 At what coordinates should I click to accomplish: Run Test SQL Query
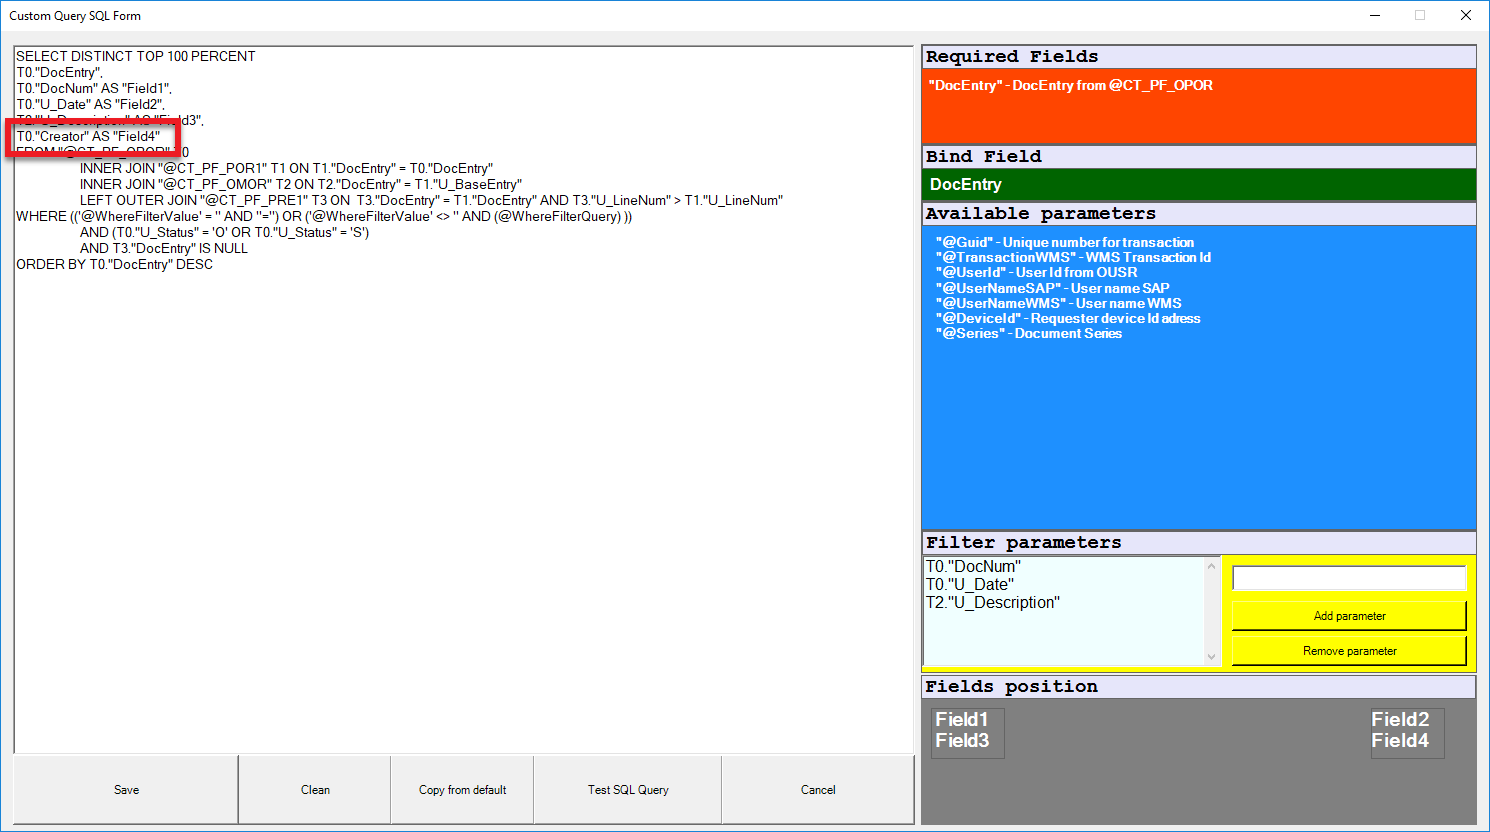628,789
